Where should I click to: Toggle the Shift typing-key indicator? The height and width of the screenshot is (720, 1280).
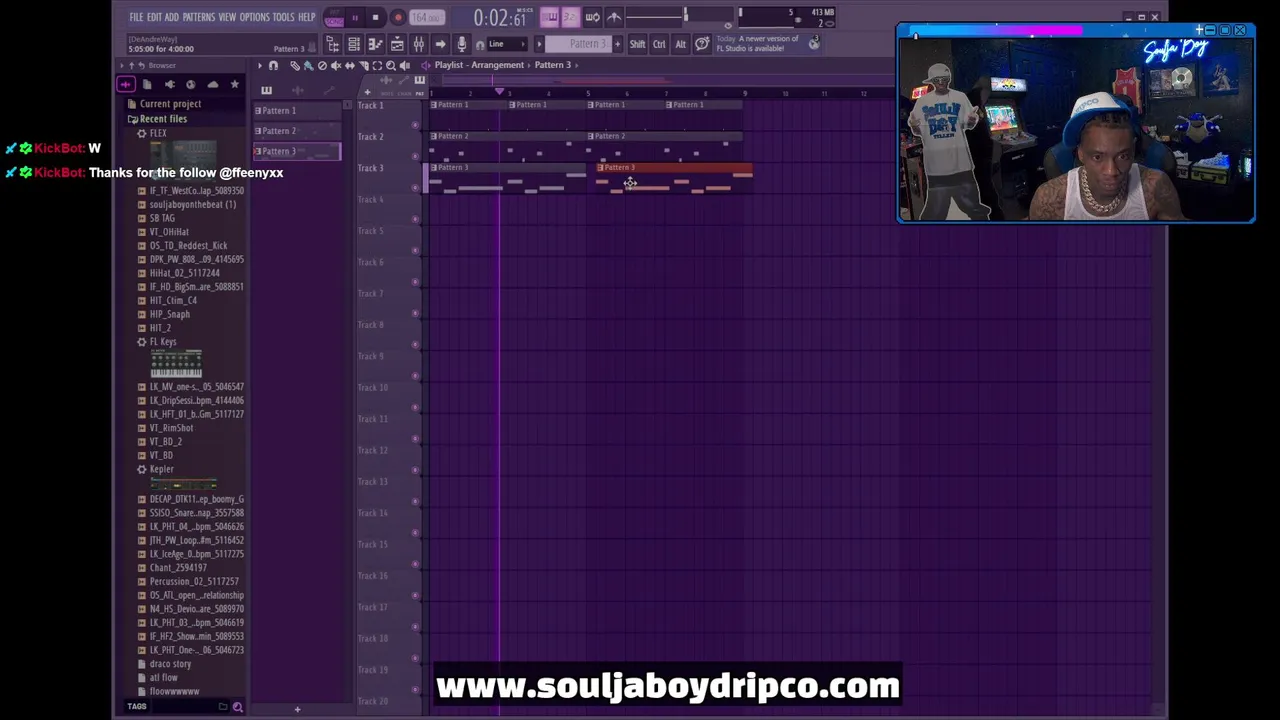point(637,44)
